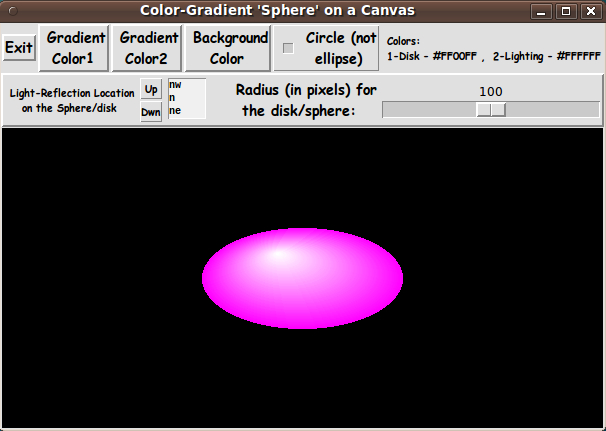Click the magenta ellipse on the canvas
606x431 pixels.
[x=303, y=278]
